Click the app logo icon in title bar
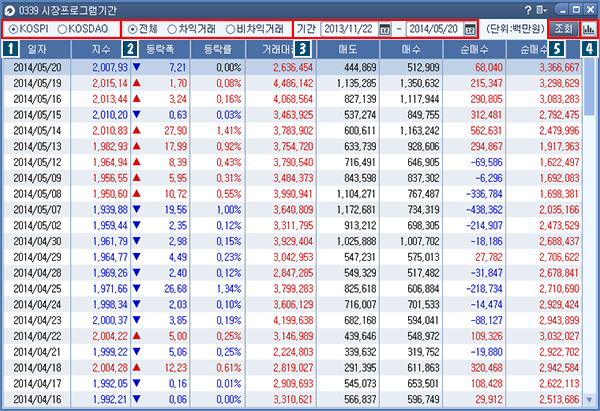This screenshot has width=600, height=411. pyautogui.click(x=9, y=9)
